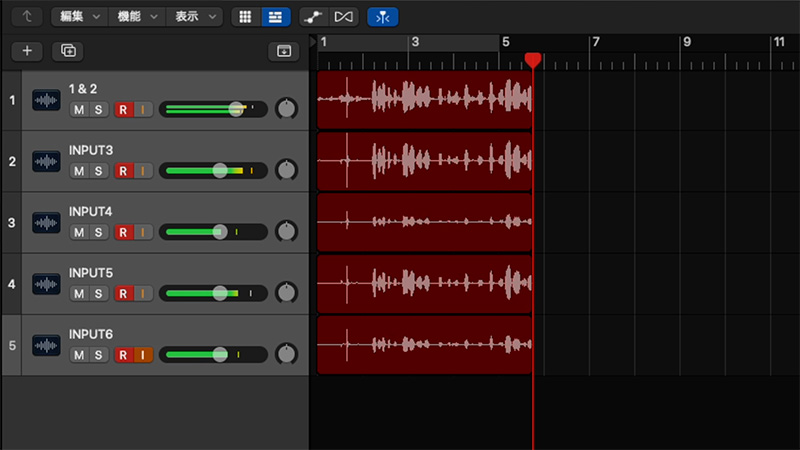Select the INPUT5 track name
The image size is (800, 450).
point(90,273)
